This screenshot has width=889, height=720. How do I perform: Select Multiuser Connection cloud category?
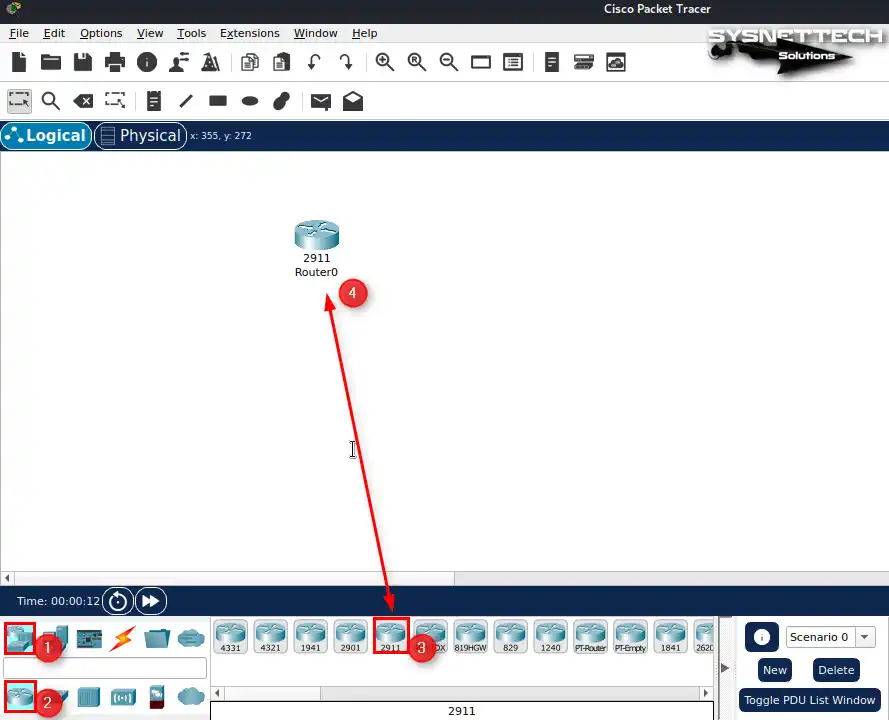pyautogui.click(x=191, y=638)
